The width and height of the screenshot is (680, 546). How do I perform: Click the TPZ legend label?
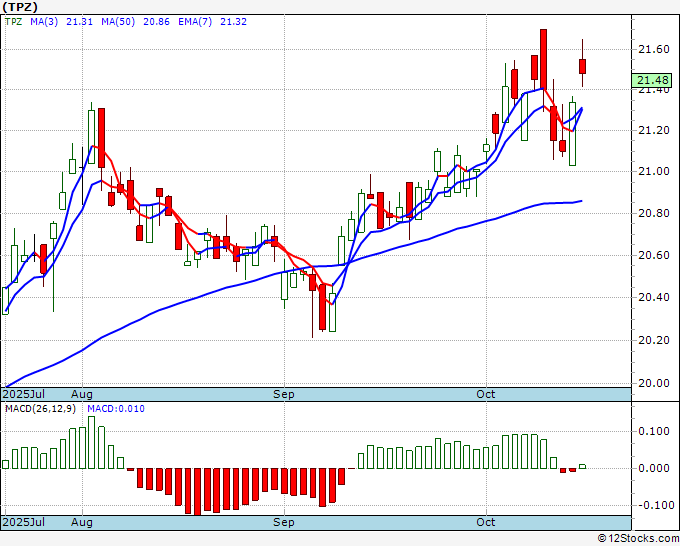coord(13,22)
